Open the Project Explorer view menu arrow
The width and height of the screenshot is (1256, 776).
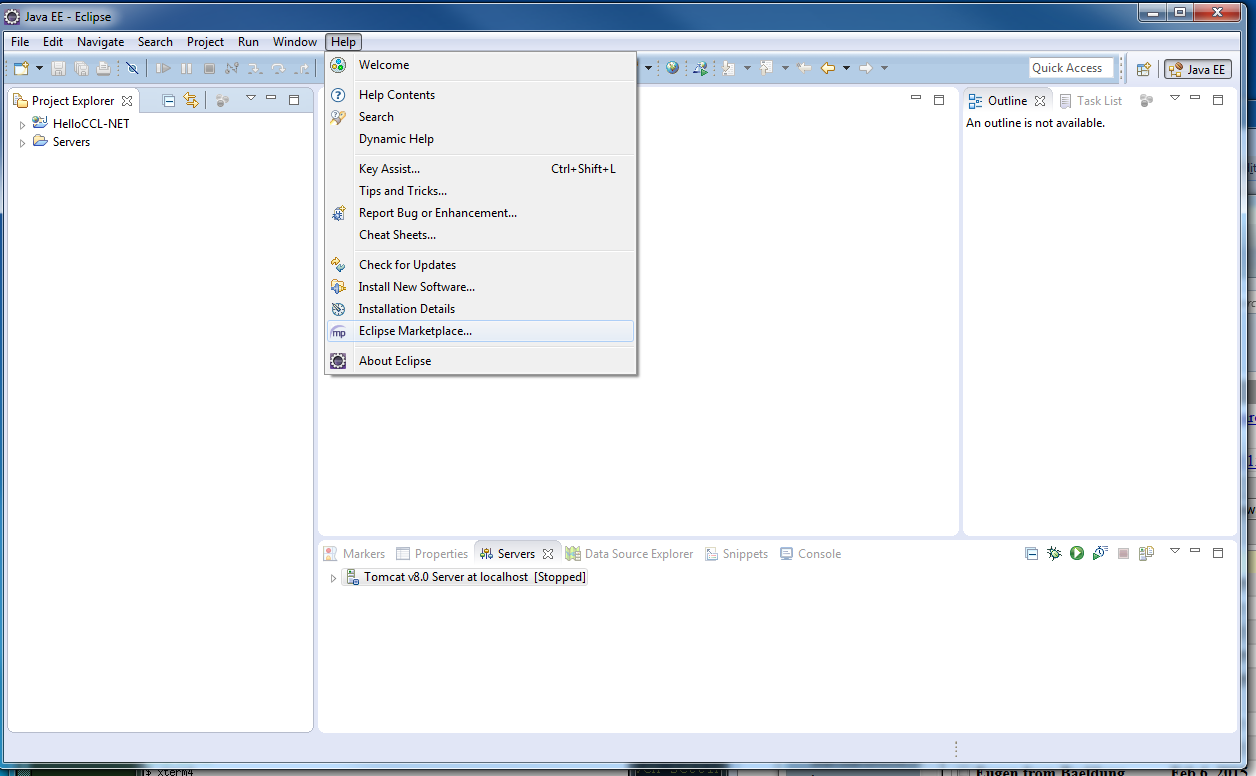(250, 99)
